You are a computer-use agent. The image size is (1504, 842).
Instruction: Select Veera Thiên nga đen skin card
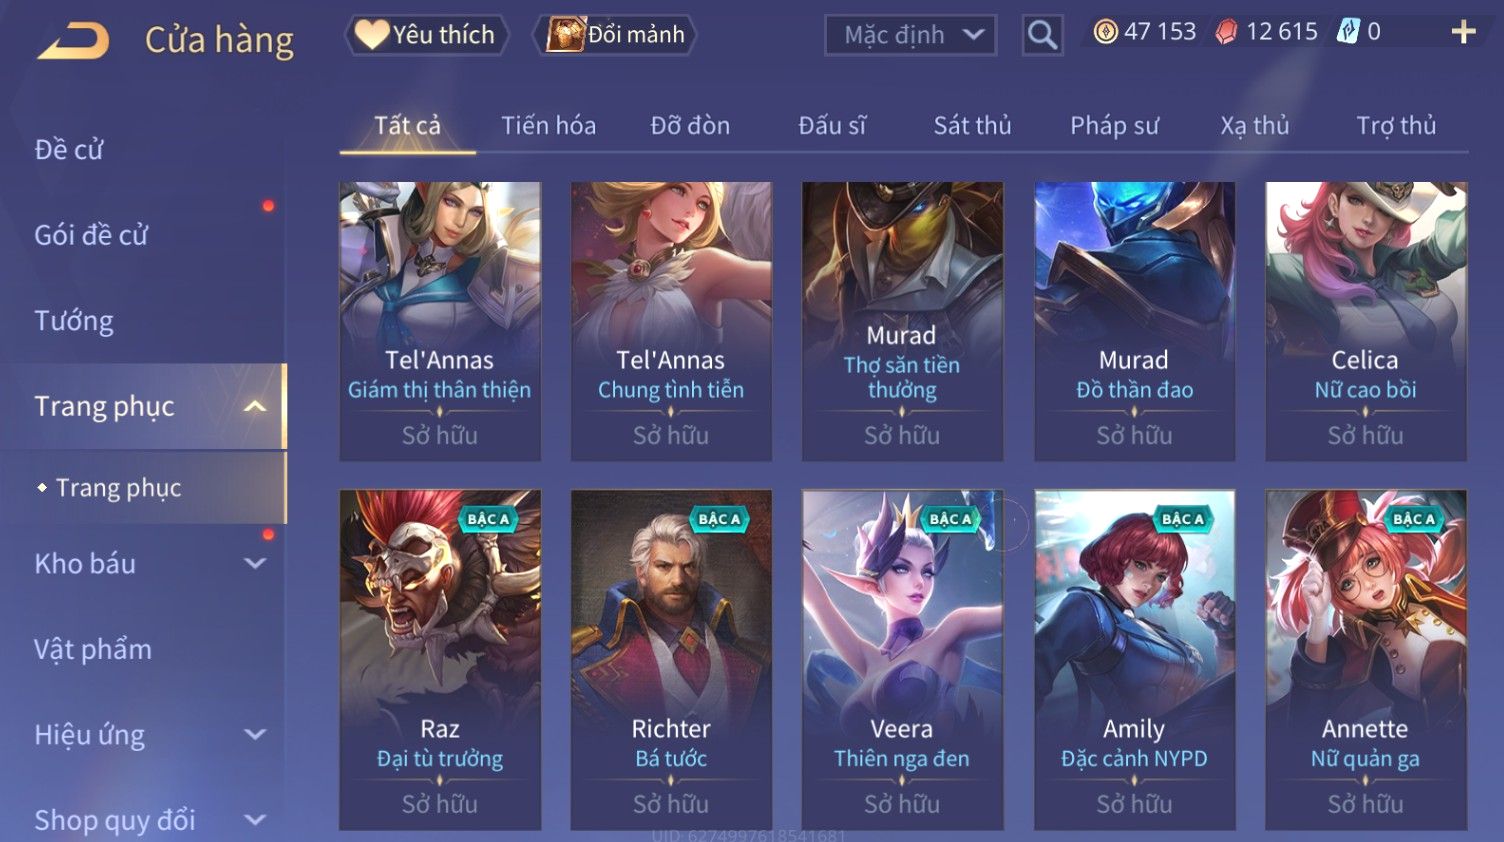click(902, 660)
